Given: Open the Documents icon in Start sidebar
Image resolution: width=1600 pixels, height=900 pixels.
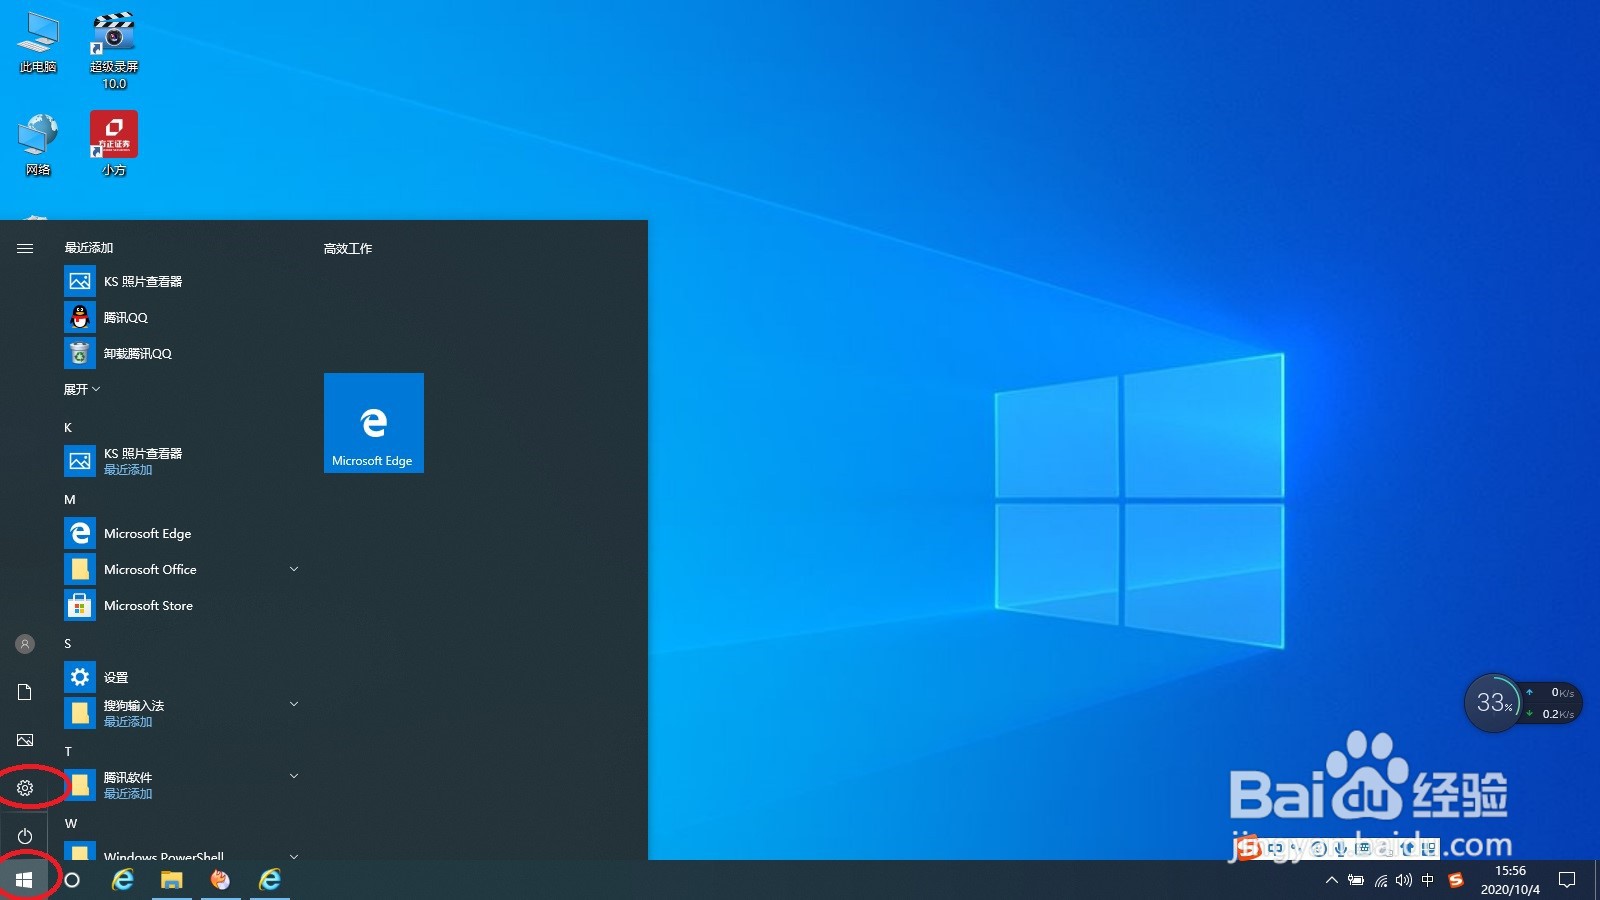Looking at the screenshot, I should 25,691.
